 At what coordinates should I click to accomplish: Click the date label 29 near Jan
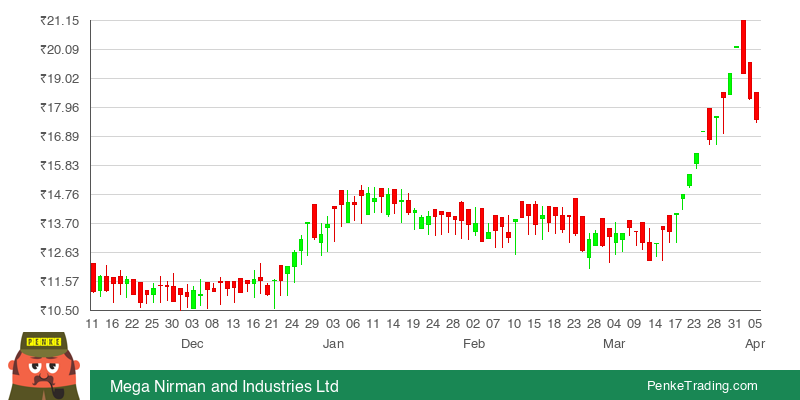[x=312, y=323]
